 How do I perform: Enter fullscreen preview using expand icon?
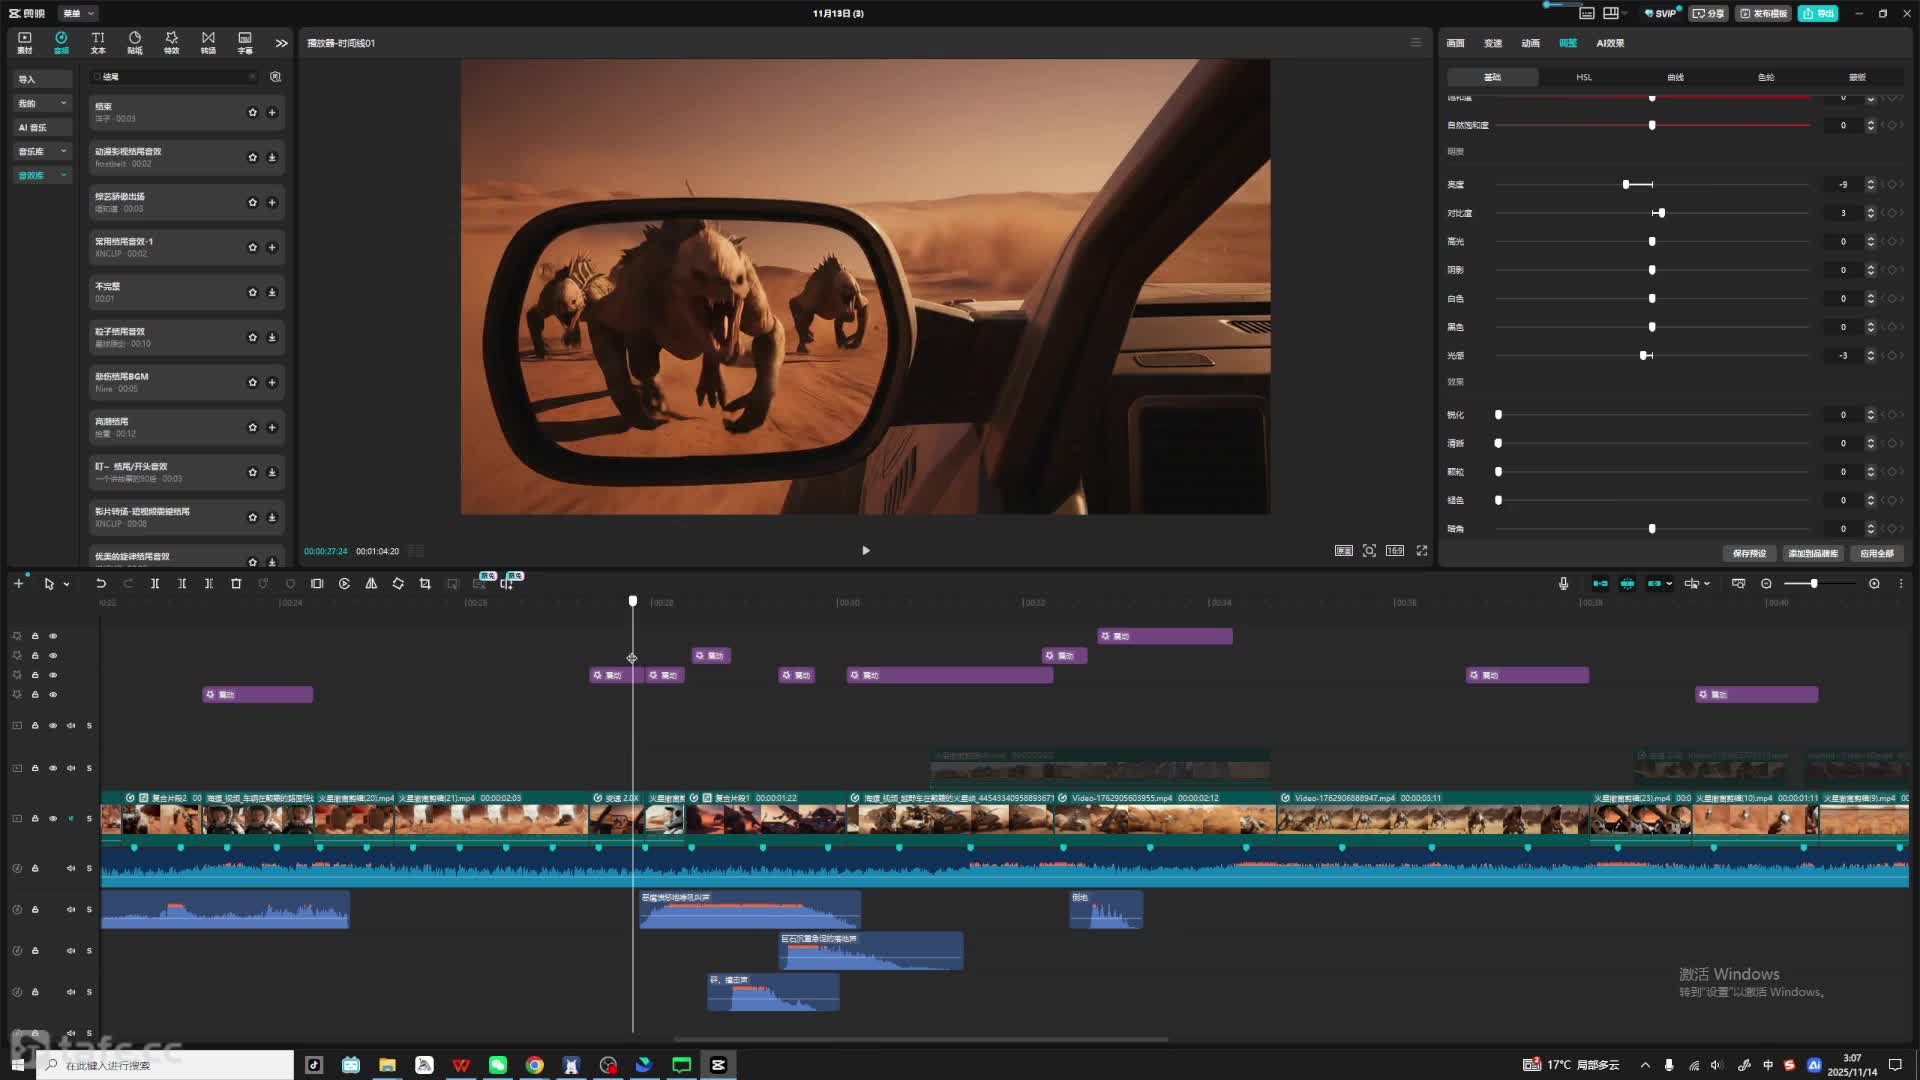(1422, 551)
